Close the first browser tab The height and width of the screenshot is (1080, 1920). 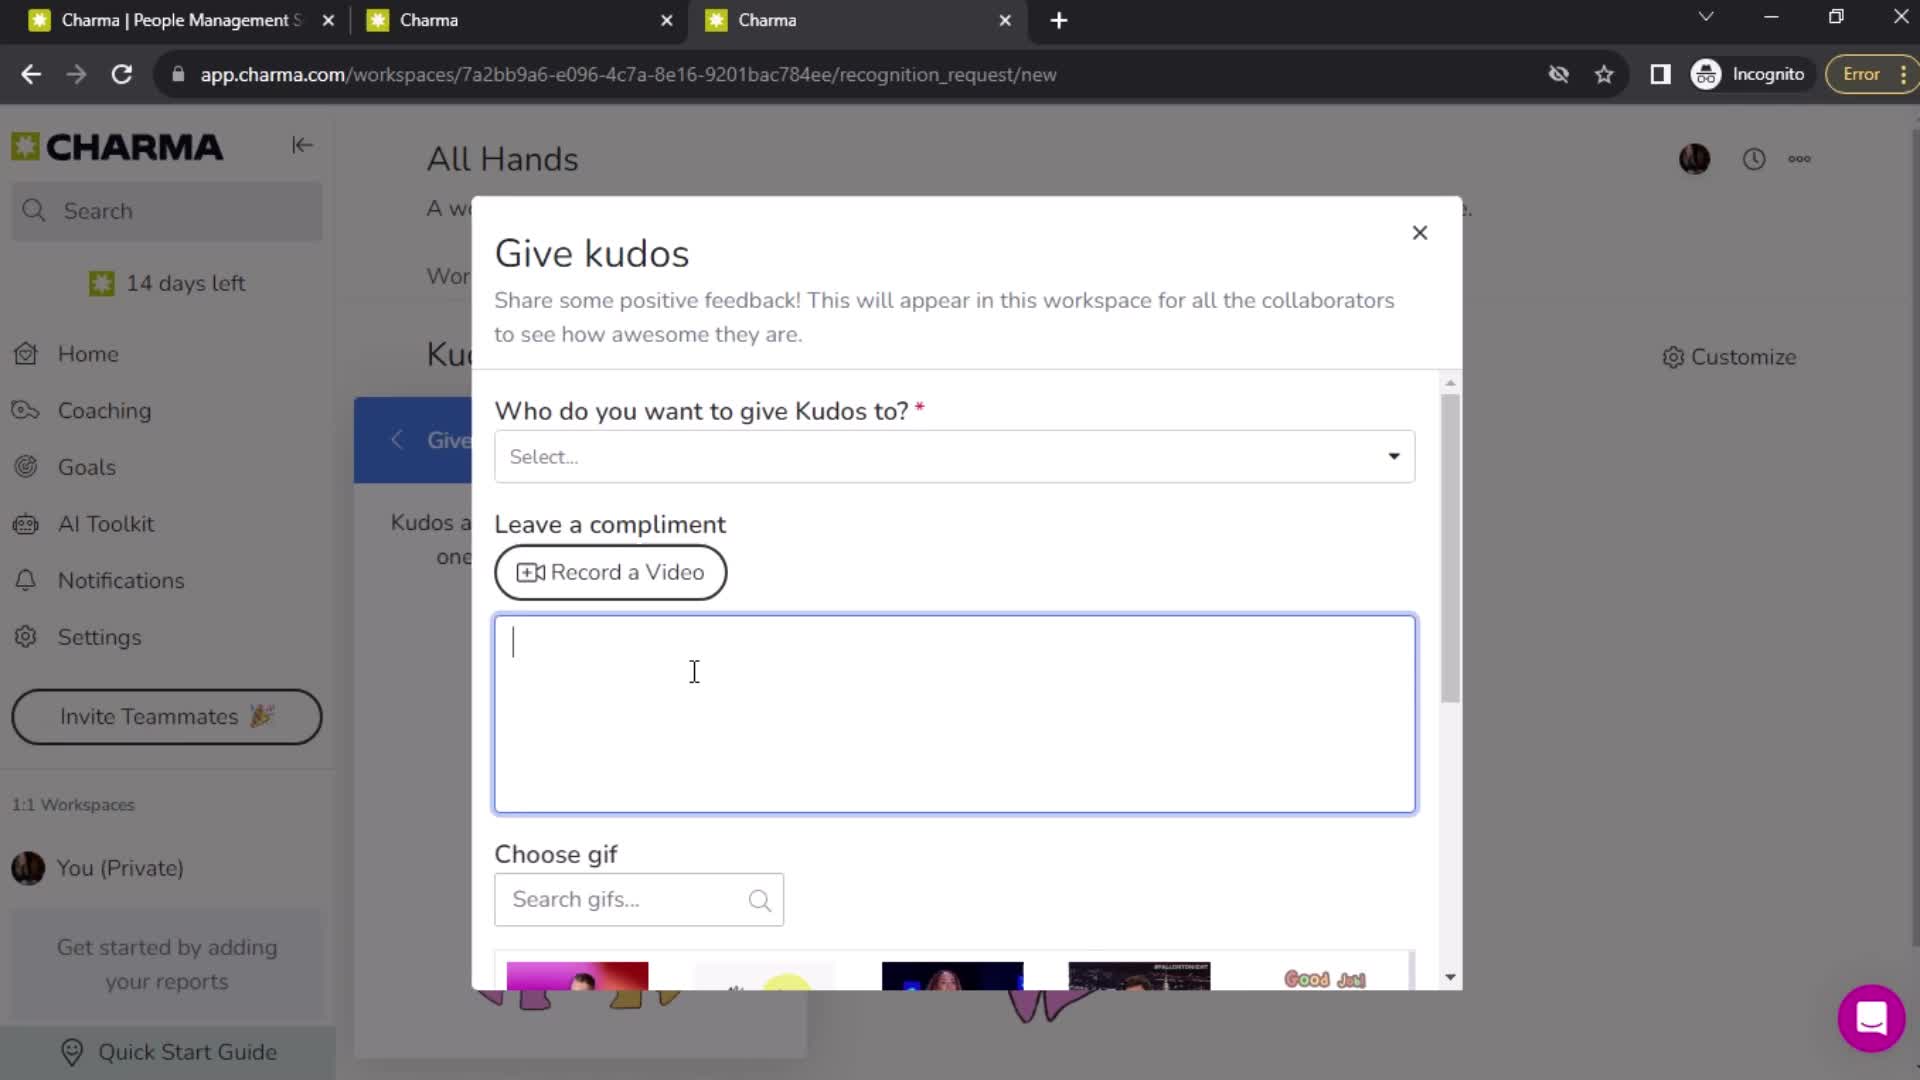[328, 20]
